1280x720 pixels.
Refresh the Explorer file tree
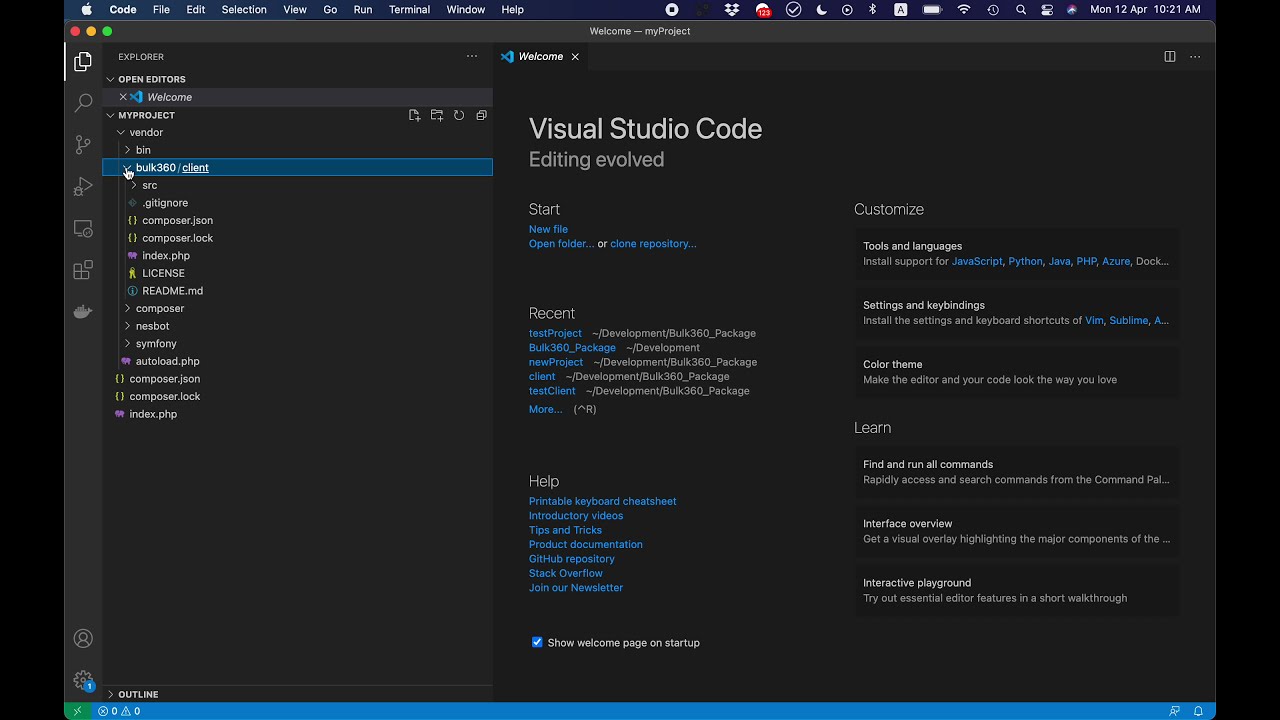459,115
